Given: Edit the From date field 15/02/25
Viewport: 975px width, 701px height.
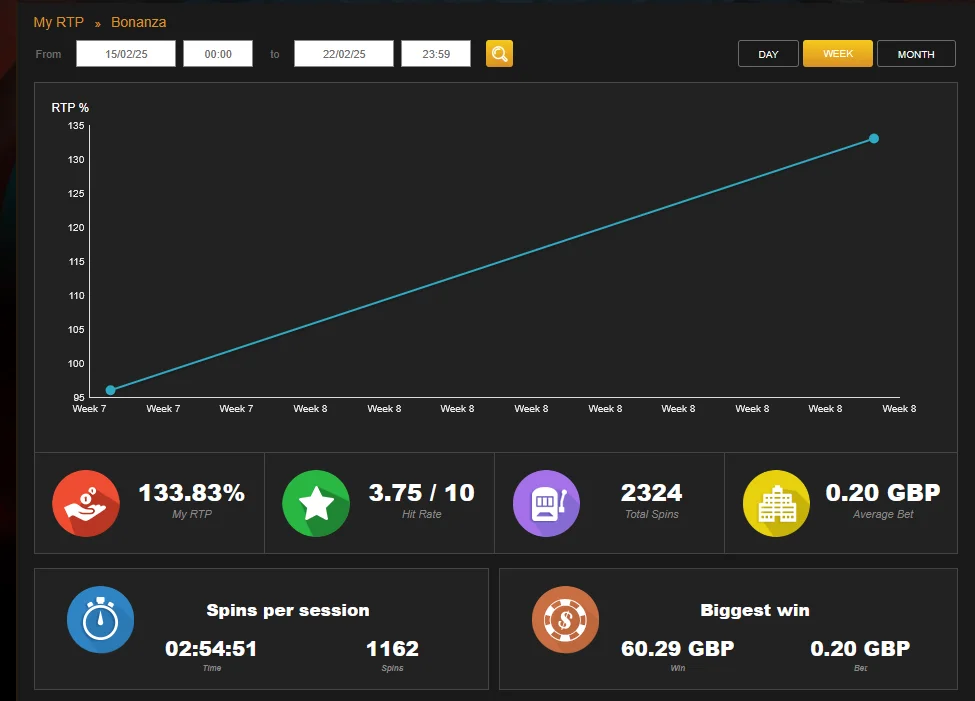Looking at the screenshot, I should tap(126, 53).
